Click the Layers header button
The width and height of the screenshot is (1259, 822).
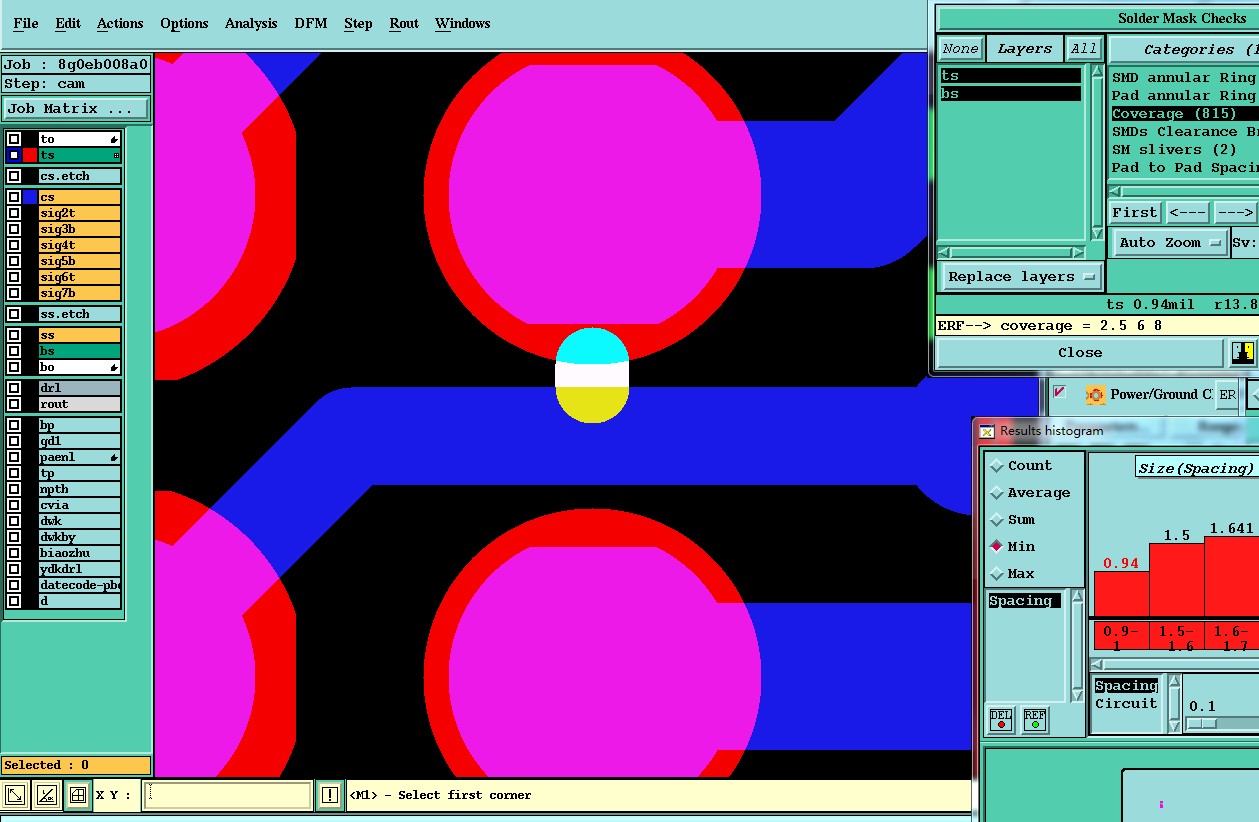tap(1024, 48)
